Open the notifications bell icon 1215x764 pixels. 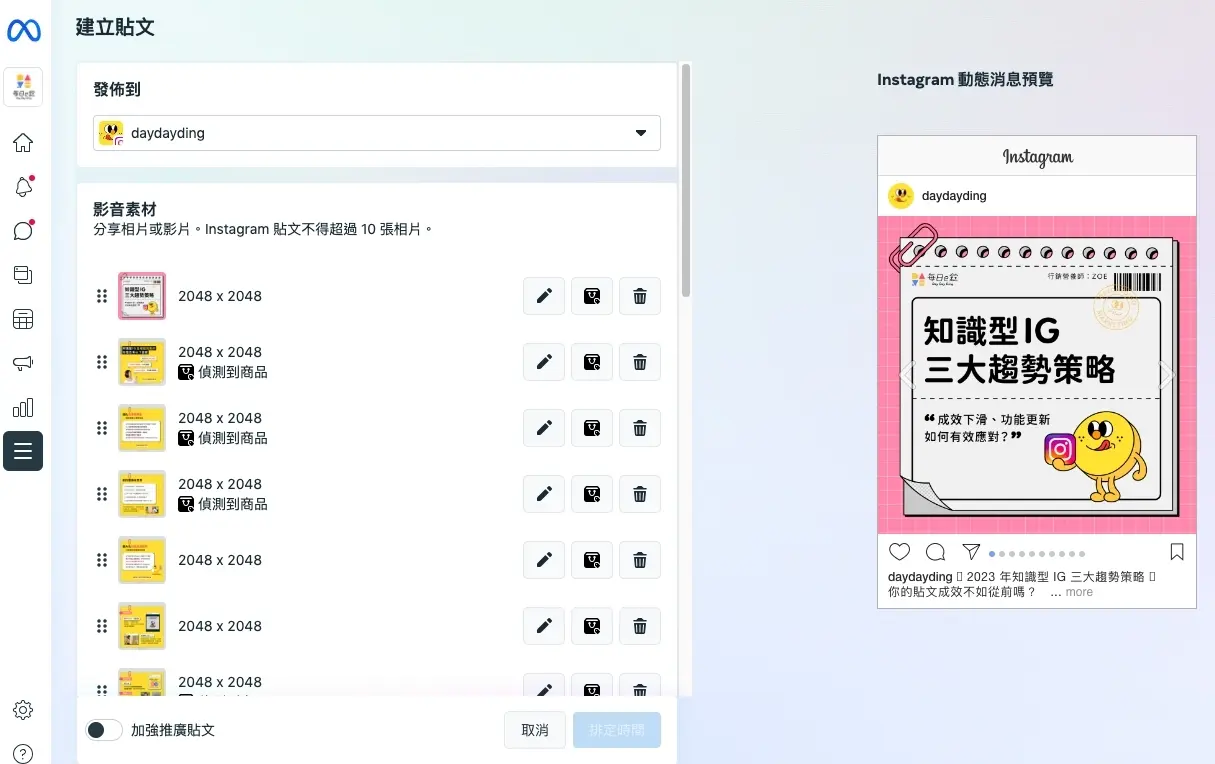pyautogui.click(x=23, y=187)
